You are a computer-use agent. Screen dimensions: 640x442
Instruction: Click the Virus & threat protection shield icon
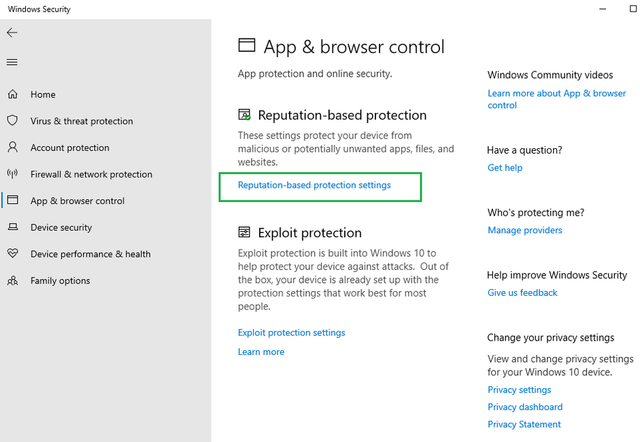pyautogui.click(x=13, y=120)
